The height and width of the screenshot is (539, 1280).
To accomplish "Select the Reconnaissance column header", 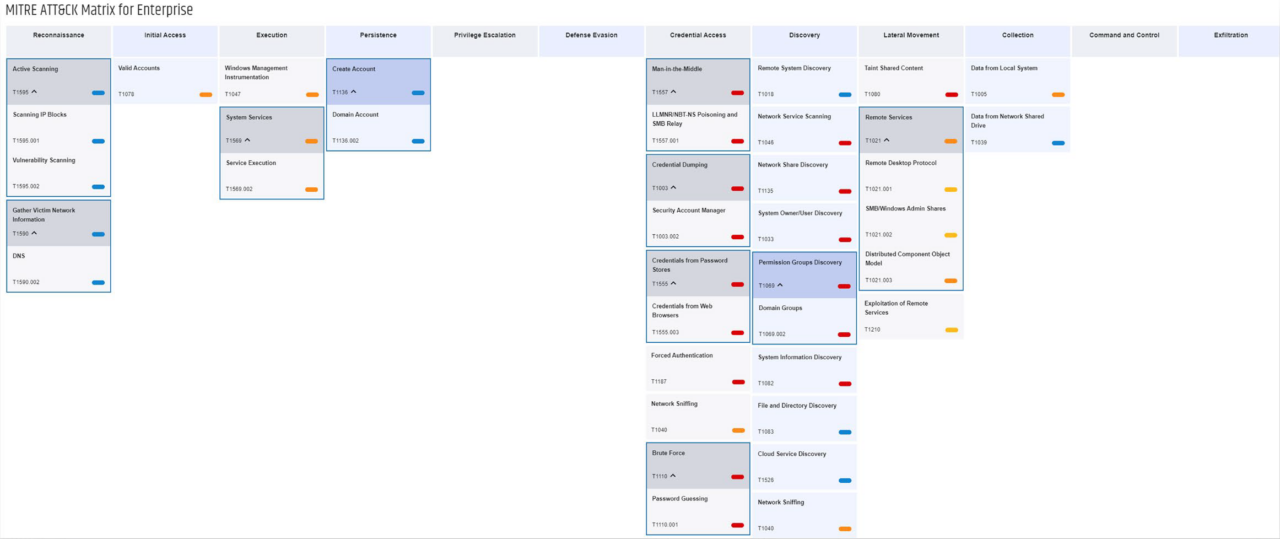I will pos(58,35).
